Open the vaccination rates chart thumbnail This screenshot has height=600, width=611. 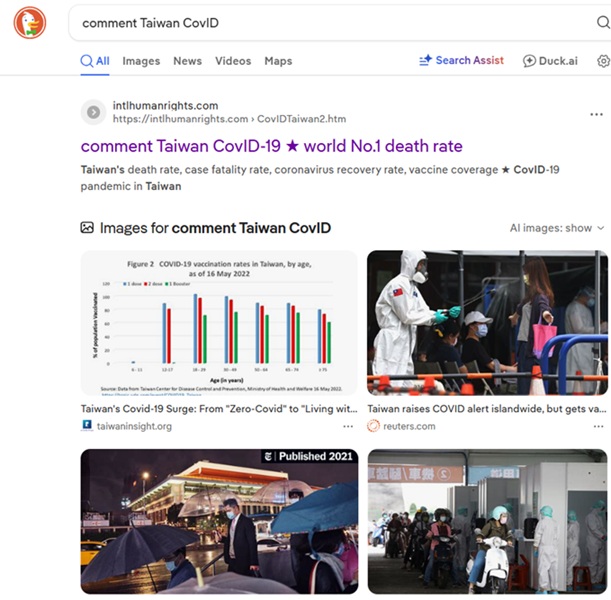[x=219, y=323]
